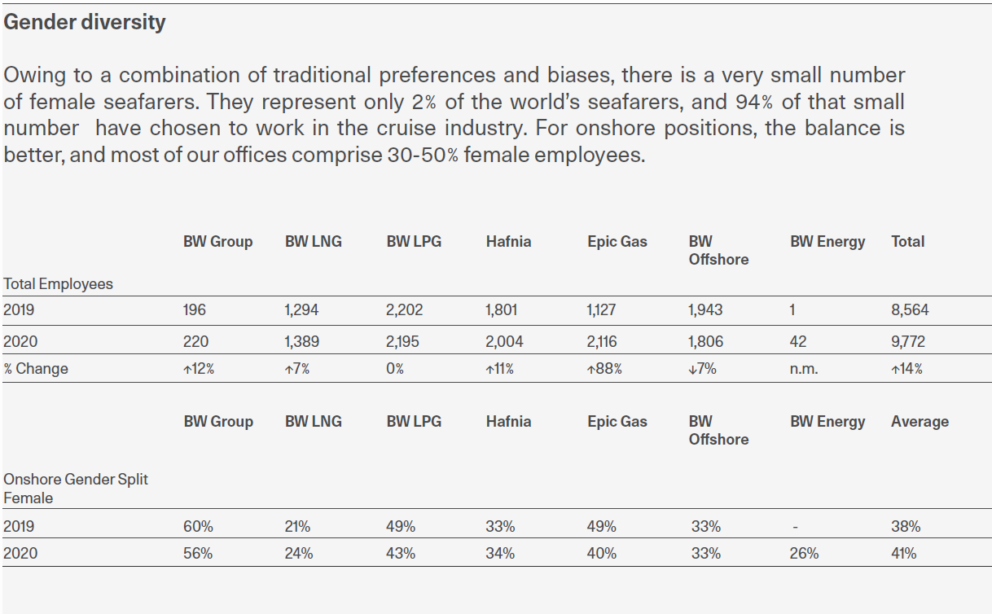Select the 2020 total employees value 9,772

908,341
